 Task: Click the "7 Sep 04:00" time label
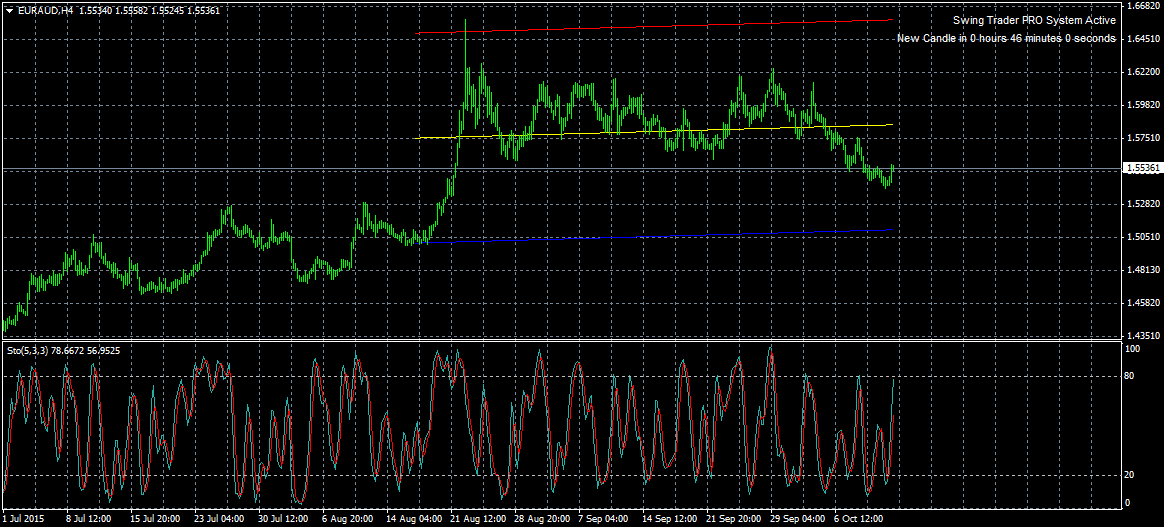click(x=602, y=519)
